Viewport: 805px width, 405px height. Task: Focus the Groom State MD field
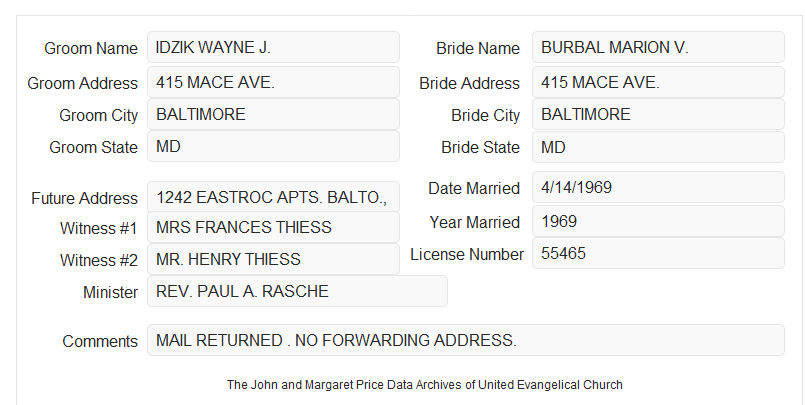273,146
